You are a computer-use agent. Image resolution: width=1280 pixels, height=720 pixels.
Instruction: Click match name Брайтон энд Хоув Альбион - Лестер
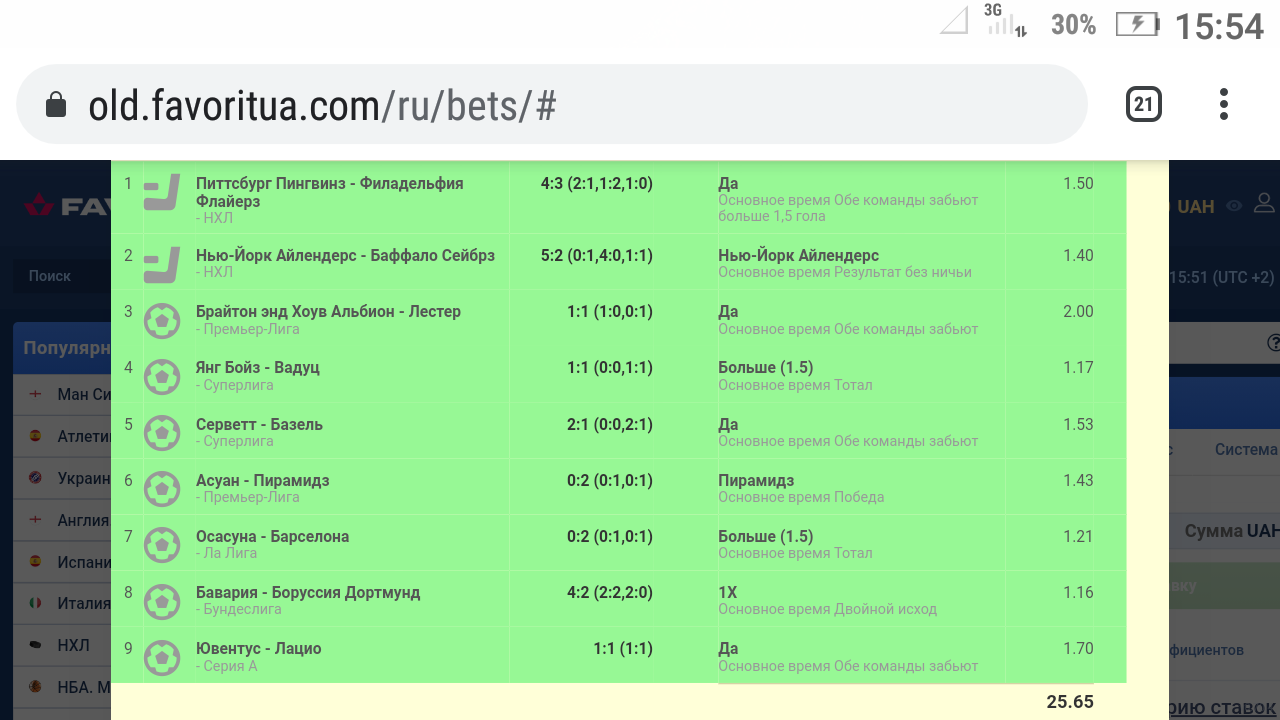point(328,311)
